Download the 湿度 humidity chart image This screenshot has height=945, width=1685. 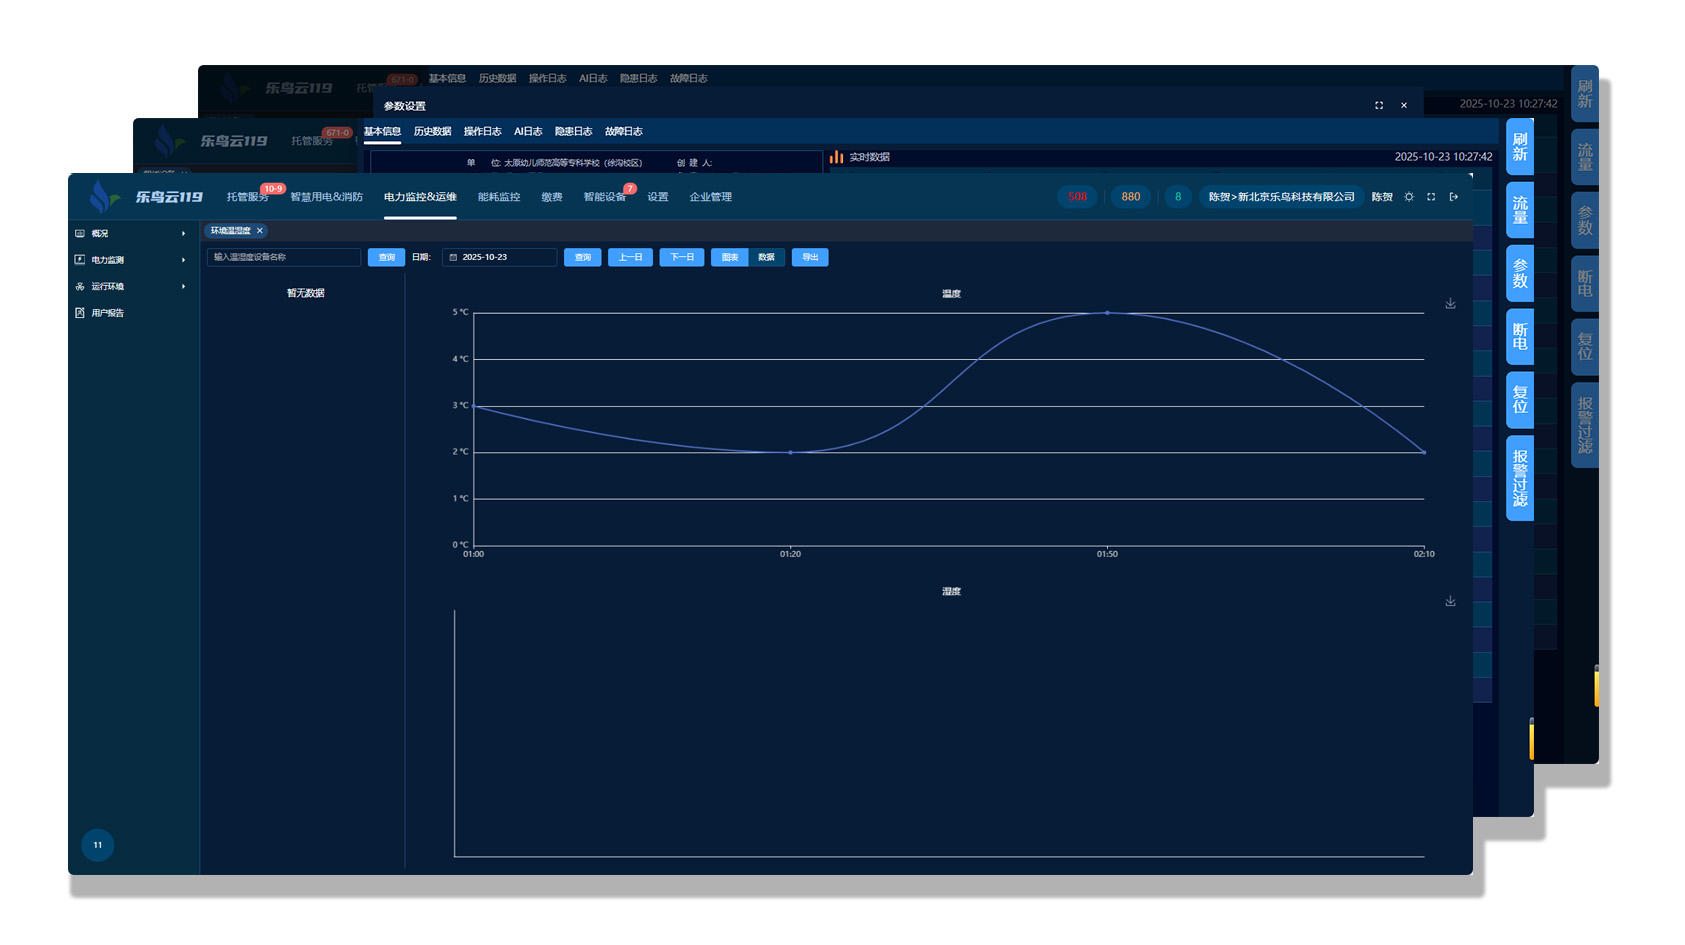[x=1450, y=602]
